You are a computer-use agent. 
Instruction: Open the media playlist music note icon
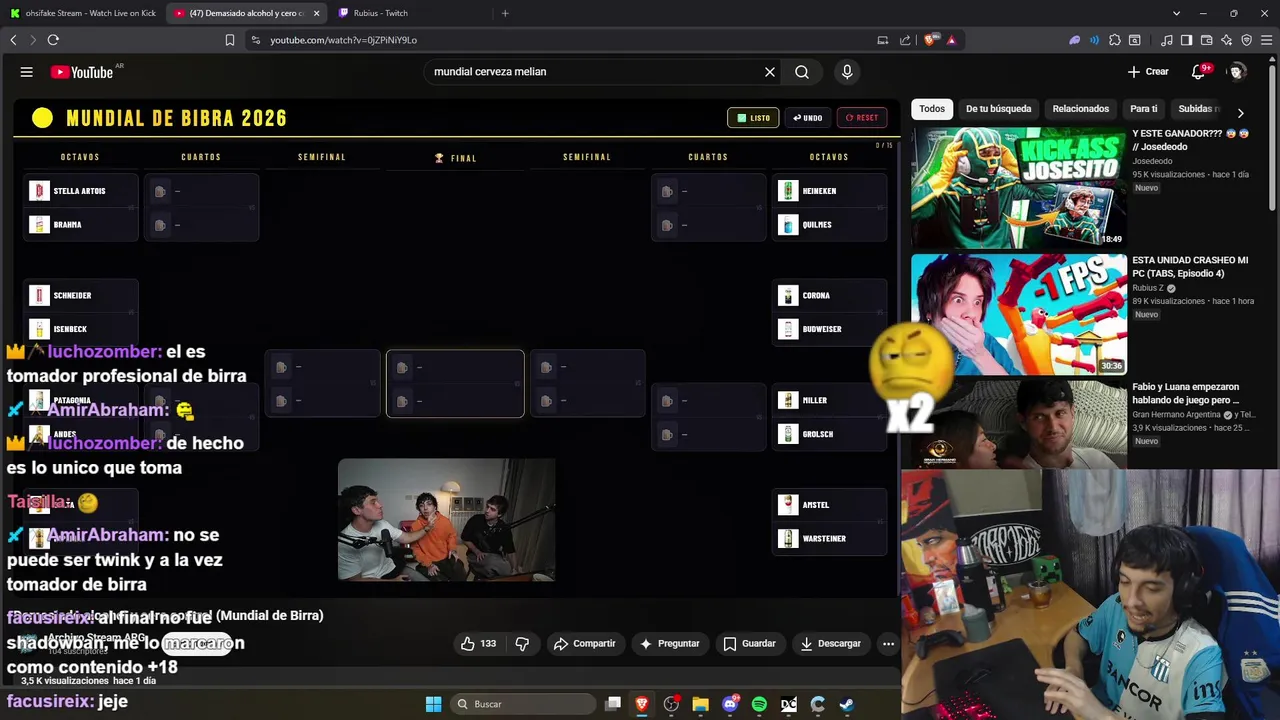(x=1167, y=40)
